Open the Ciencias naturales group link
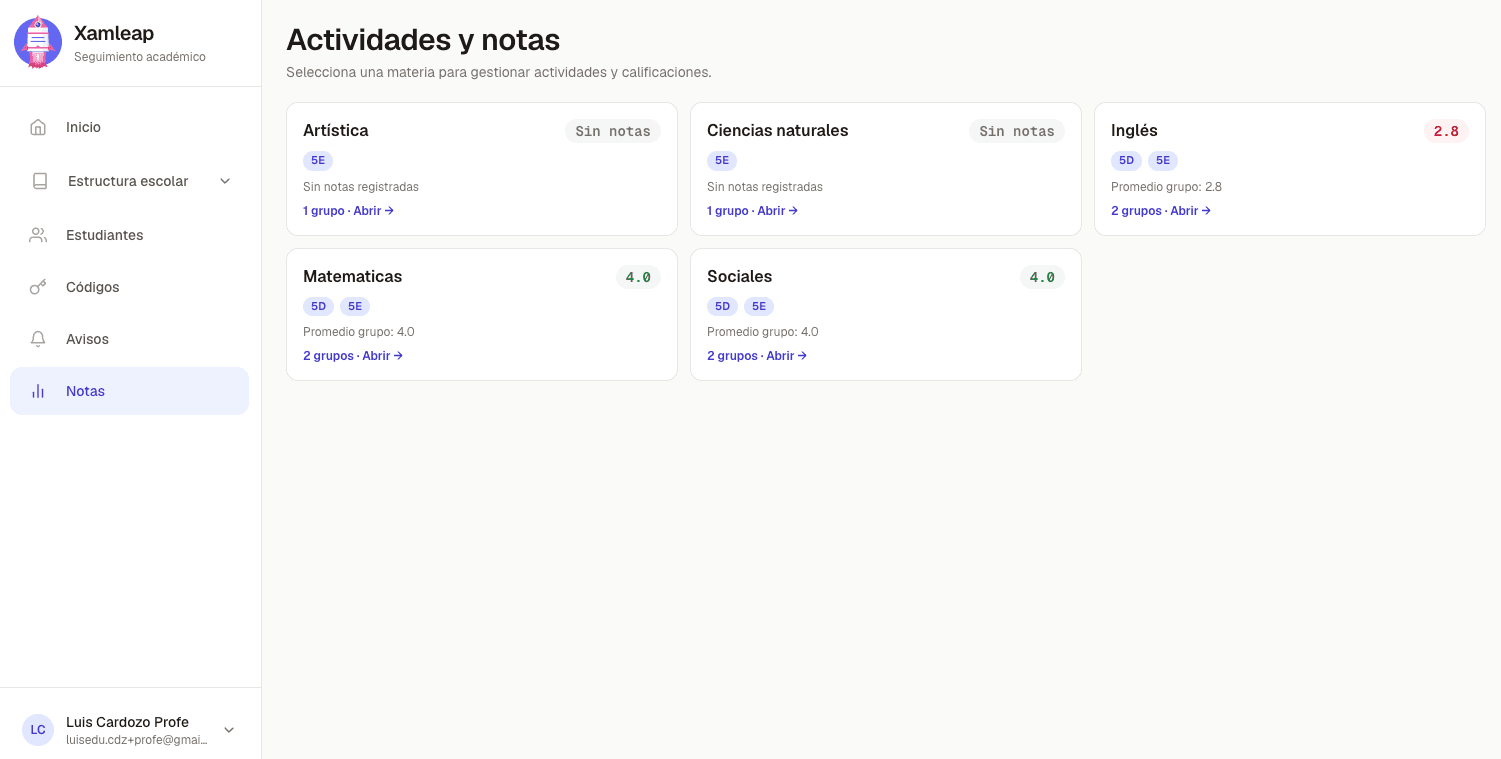This screenshot has width=1501, height=759. tap(752, 211)
